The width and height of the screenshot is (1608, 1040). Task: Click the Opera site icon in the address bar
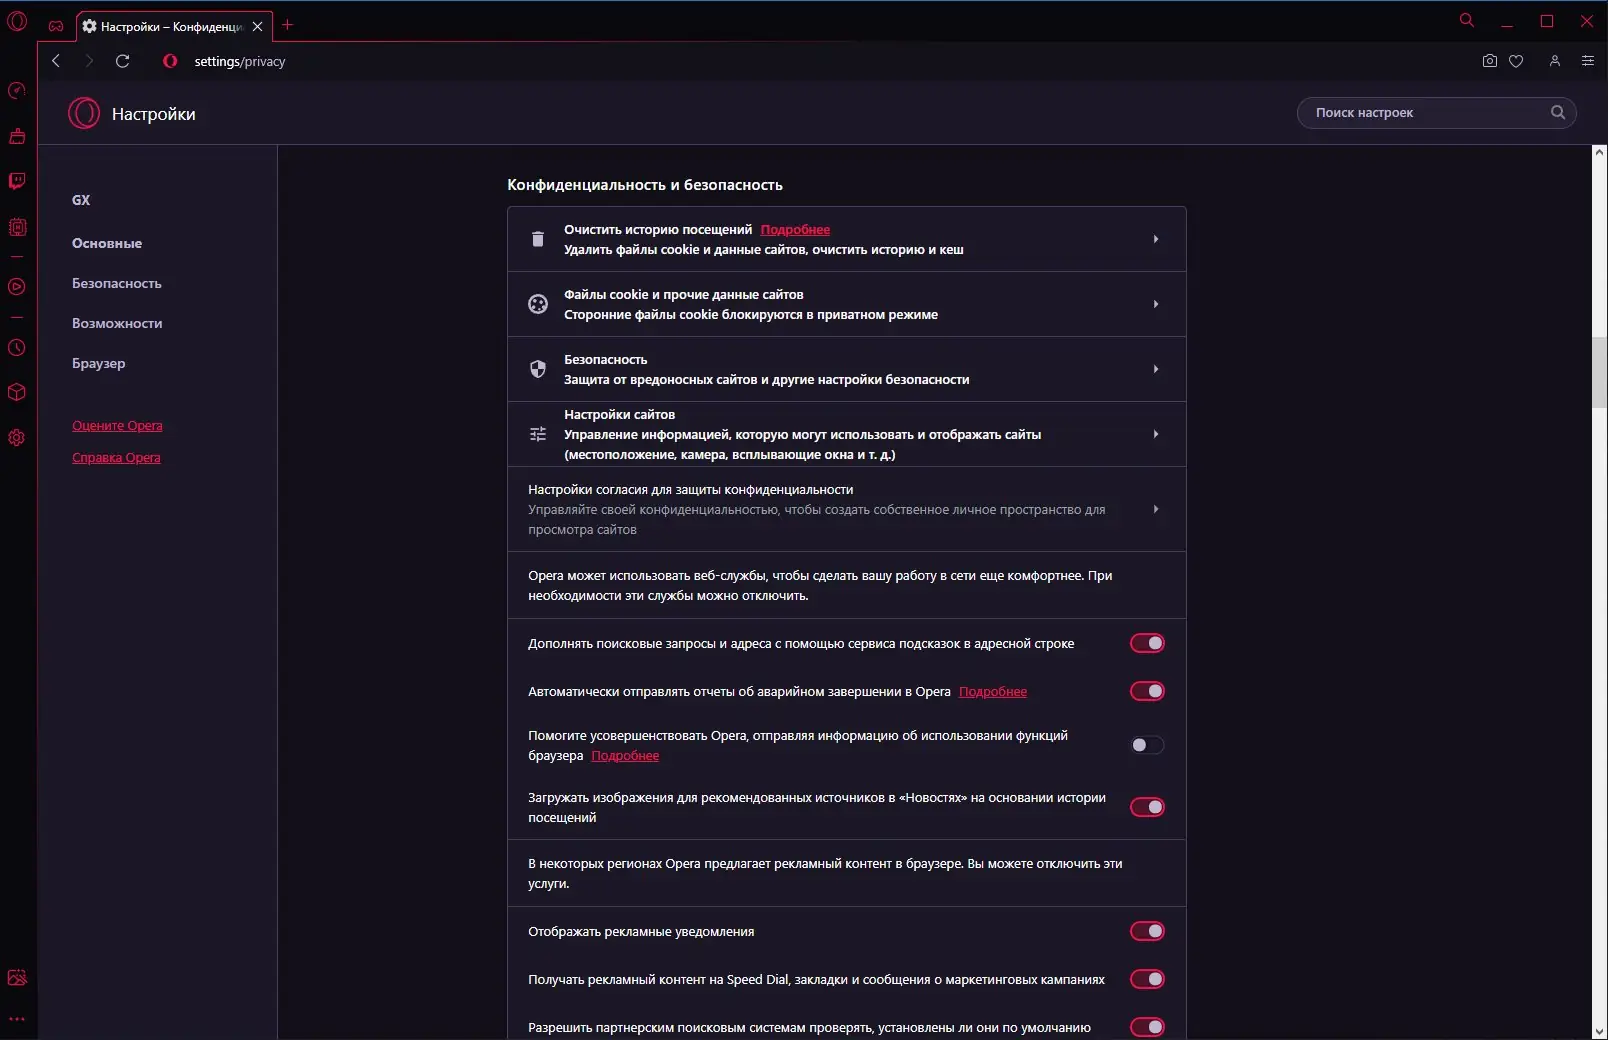170,61
